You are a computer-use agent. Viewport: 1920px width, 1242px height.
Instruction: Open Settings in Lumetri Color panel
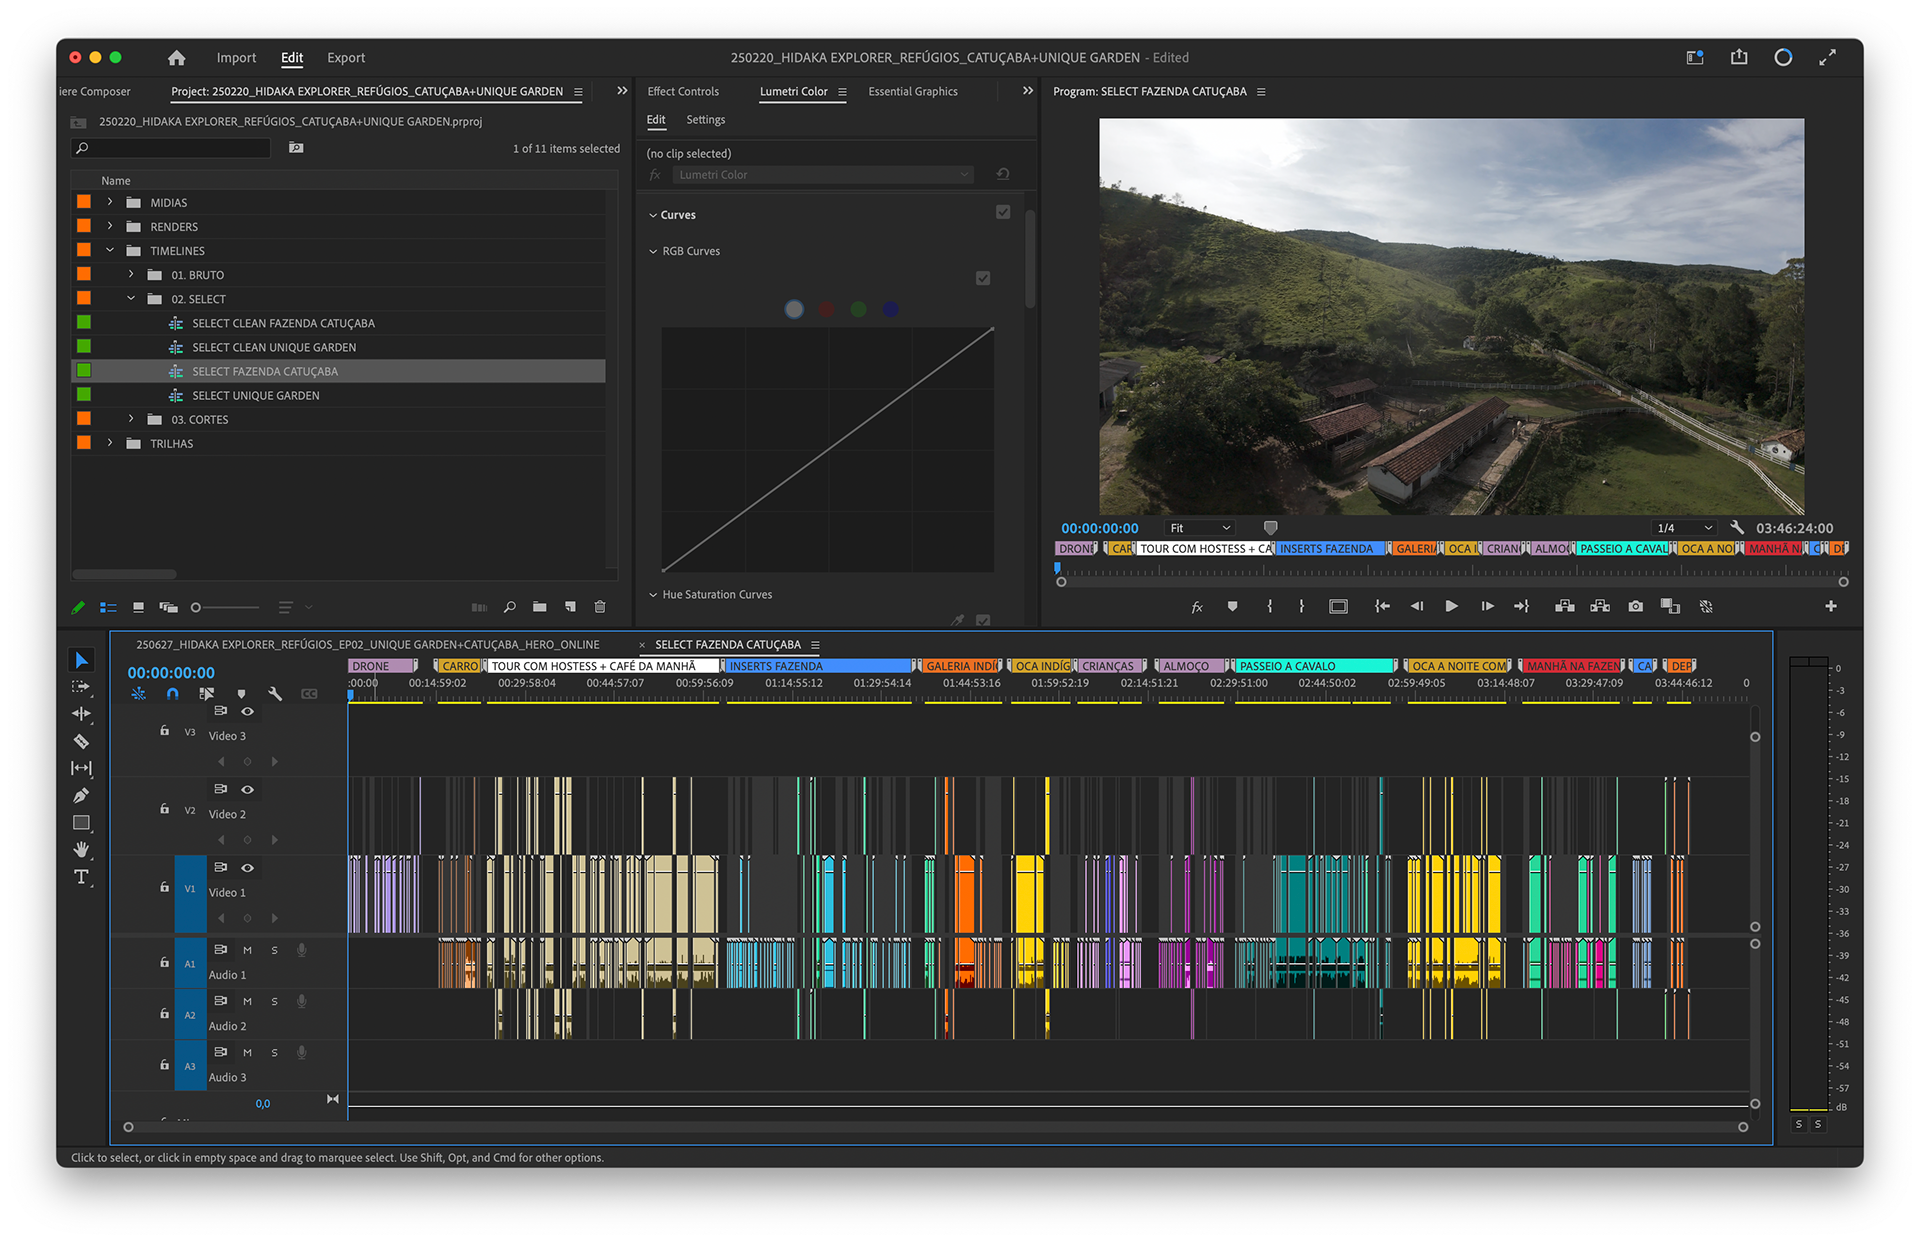[705, 120]
